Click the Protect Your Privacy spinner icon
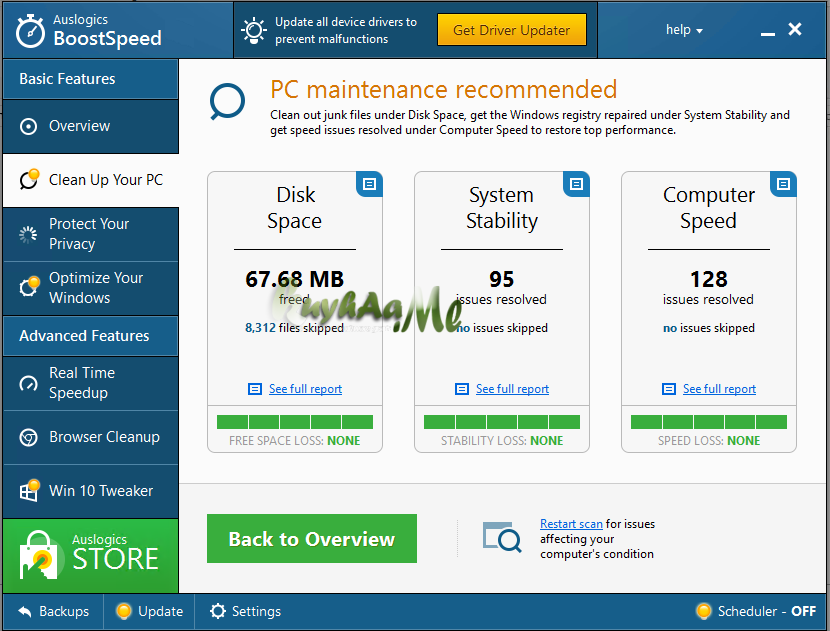Image resolution: width=830 pixels, height=631 pixels. click(28, 234)
